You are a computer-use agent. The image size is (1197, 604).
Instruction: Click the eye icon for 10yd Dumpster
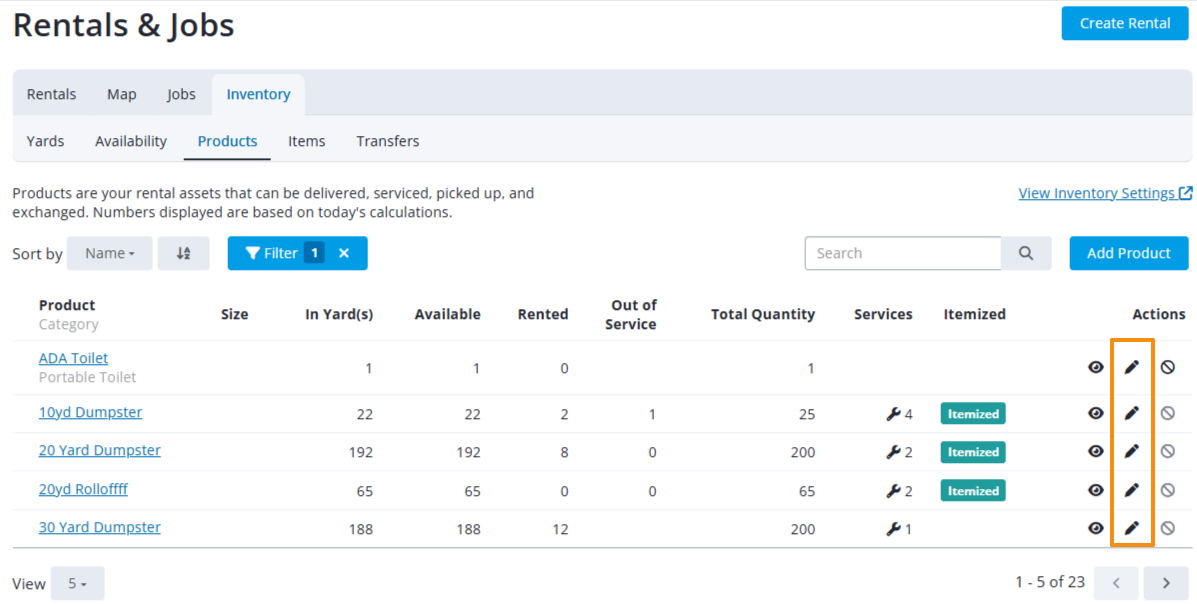pos(1095,413)
